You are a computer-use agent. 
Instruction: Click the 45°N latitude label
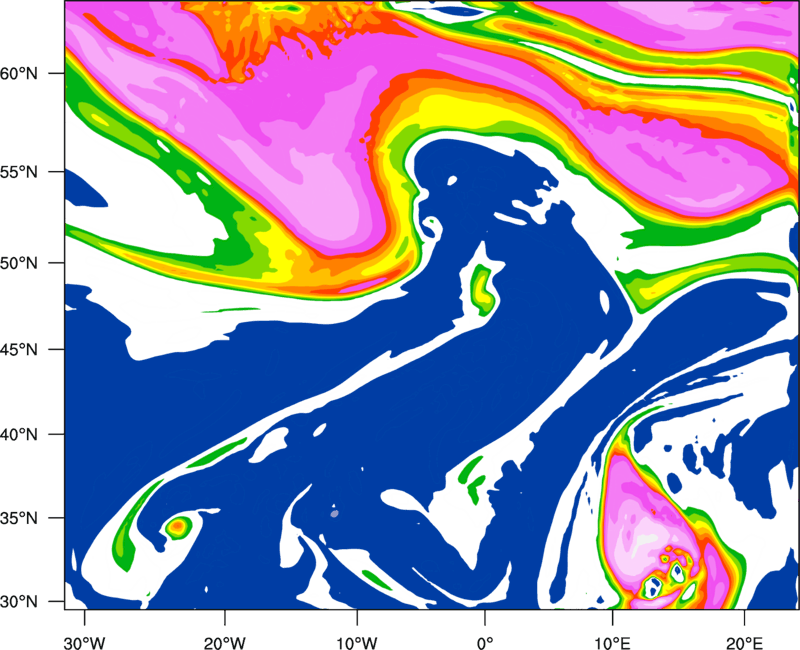coord(19,350)
